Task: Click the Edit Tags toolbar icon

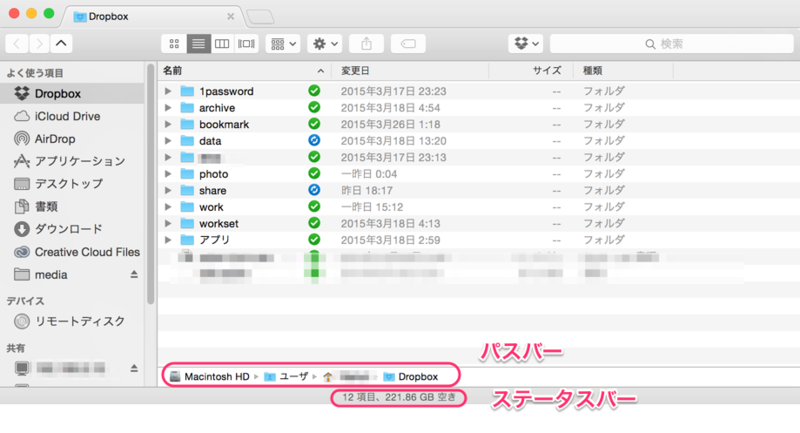Action: 408,44
